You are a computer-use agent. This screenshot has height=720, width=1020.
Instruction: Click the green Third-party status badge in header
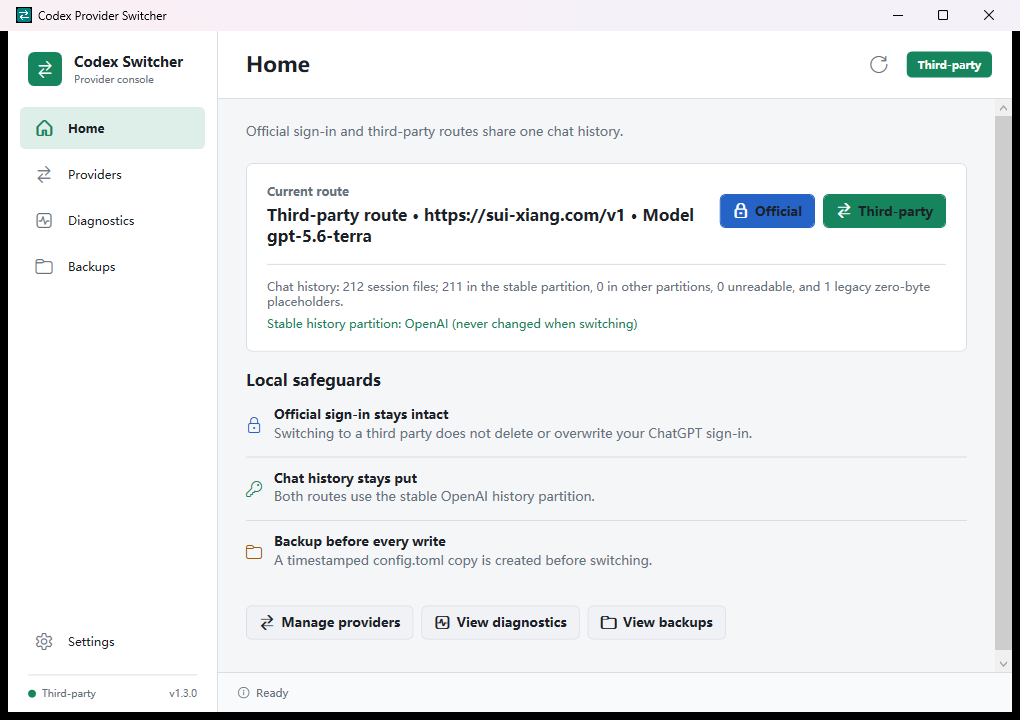(x=949, y=64)
